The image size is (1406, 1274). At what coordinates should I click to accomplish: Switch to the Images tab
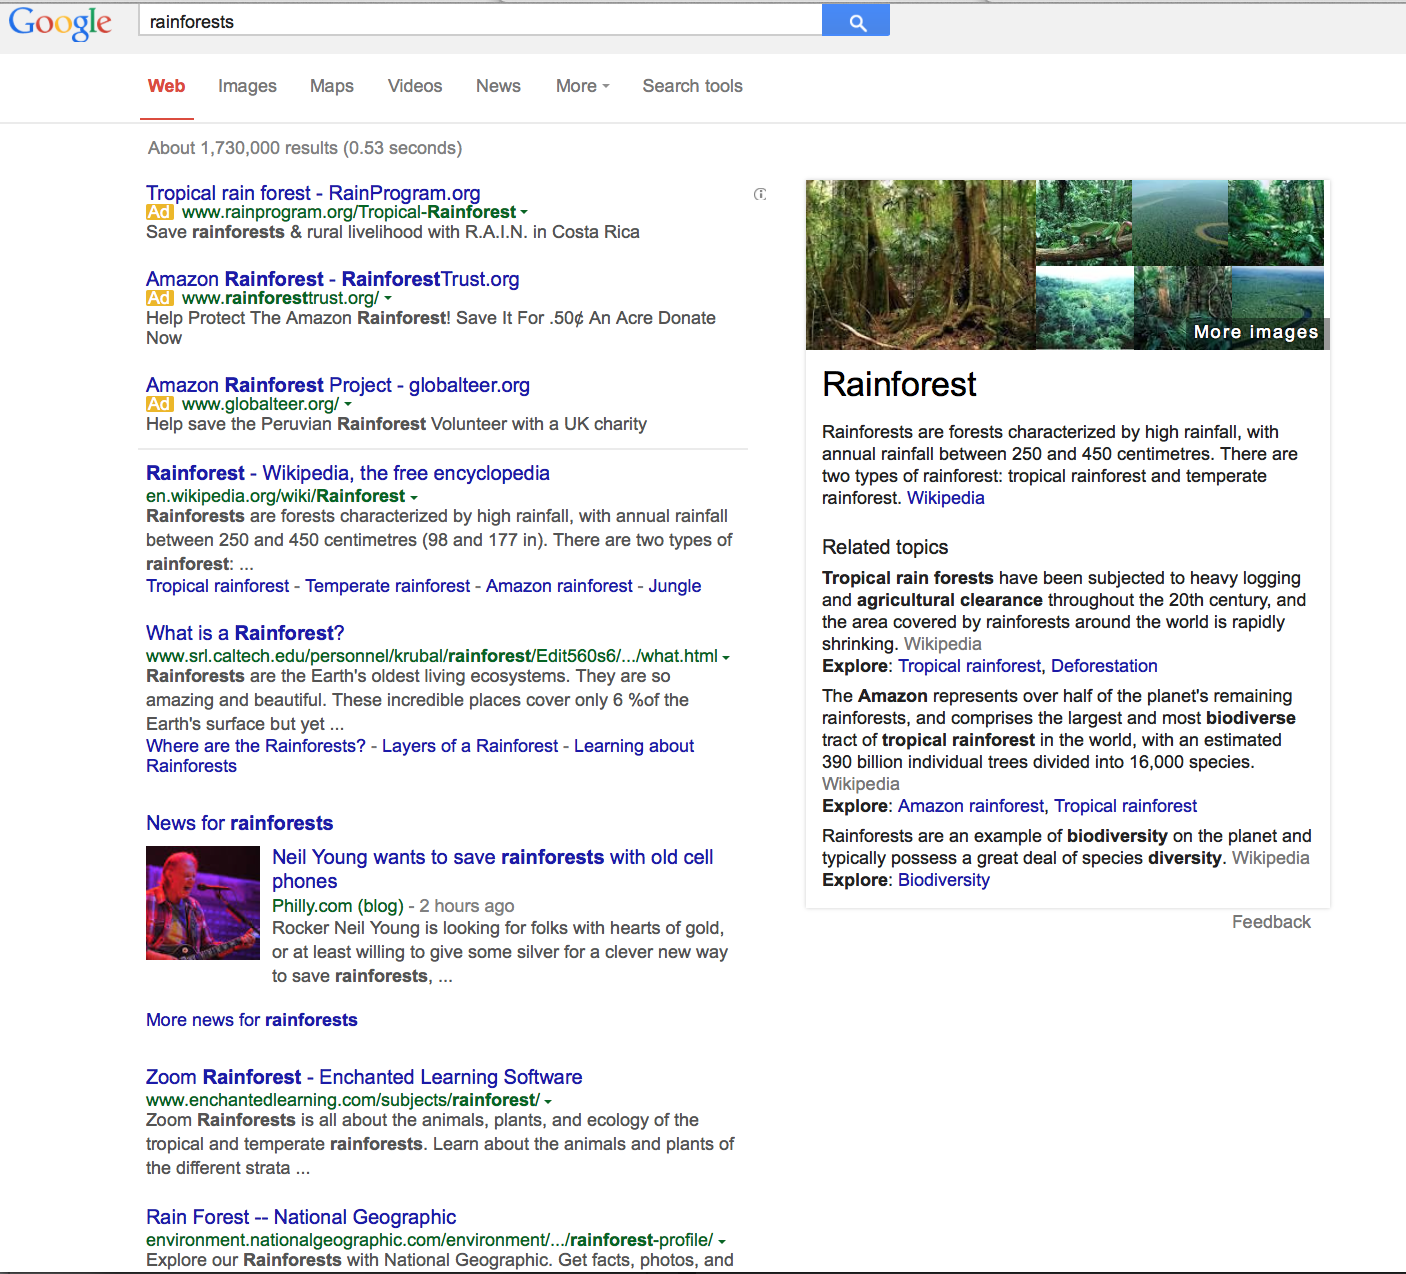[x=246, y=87]
